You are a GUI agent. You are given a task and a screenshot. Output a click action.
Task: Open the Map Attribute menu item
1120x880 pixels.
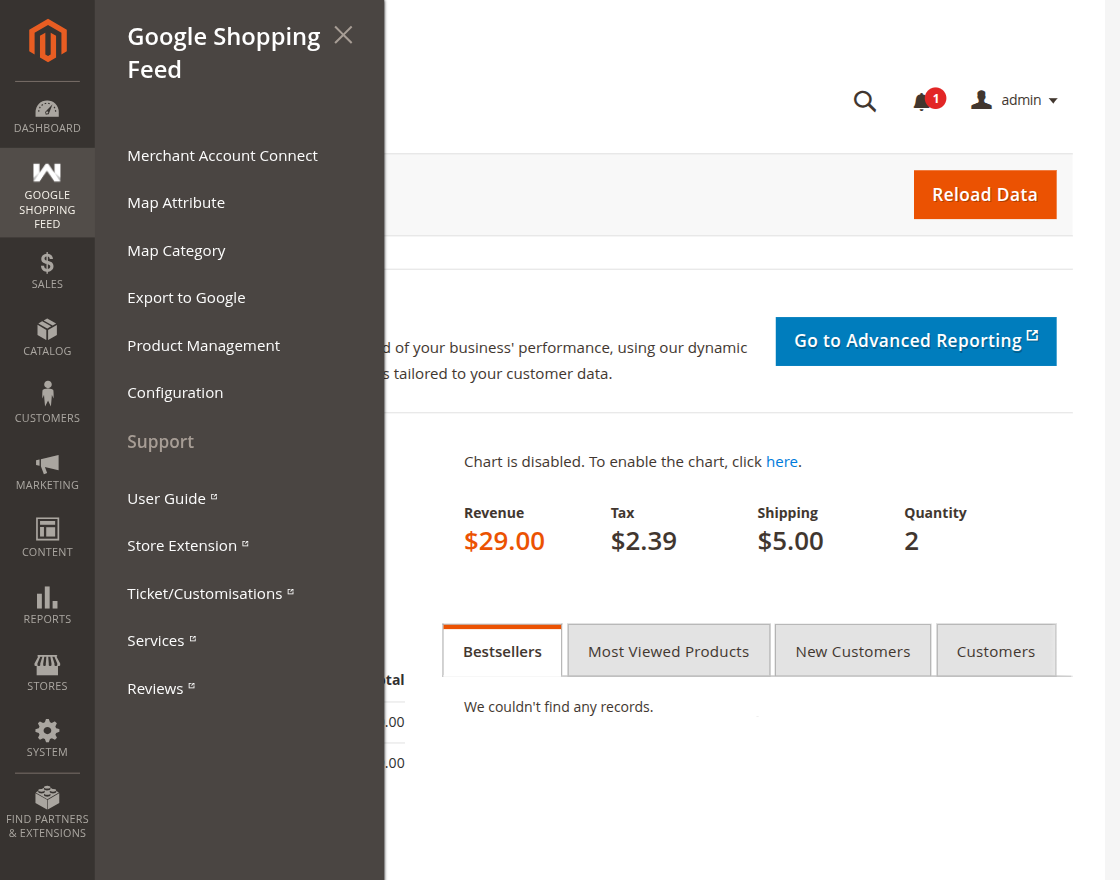[176, 203]
